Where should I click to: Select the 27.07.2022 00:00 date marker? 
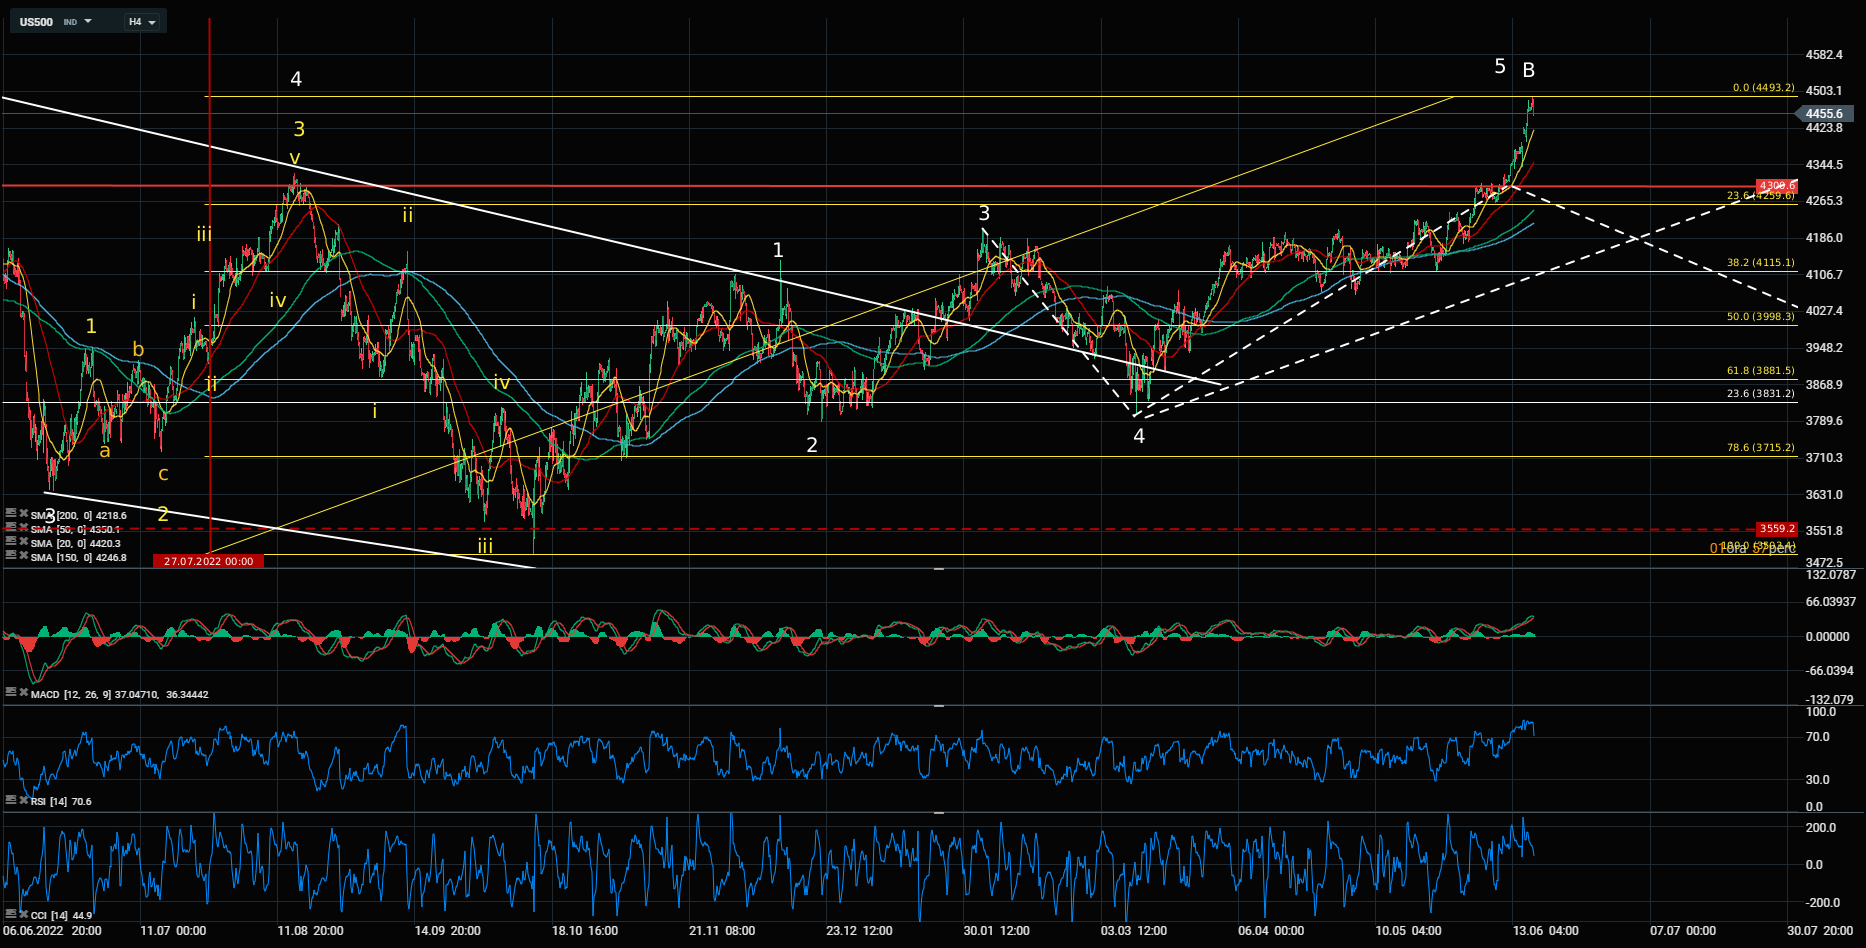coord(209,562)
